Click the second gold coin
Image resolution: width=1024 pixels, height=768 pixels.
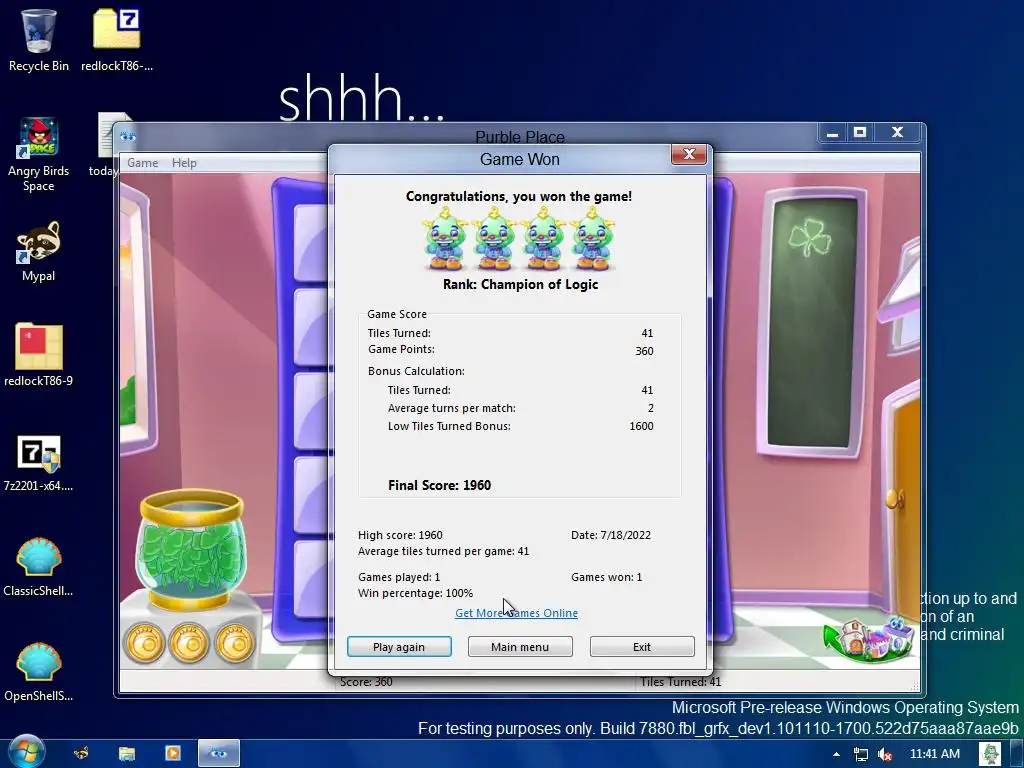point(189,643)
